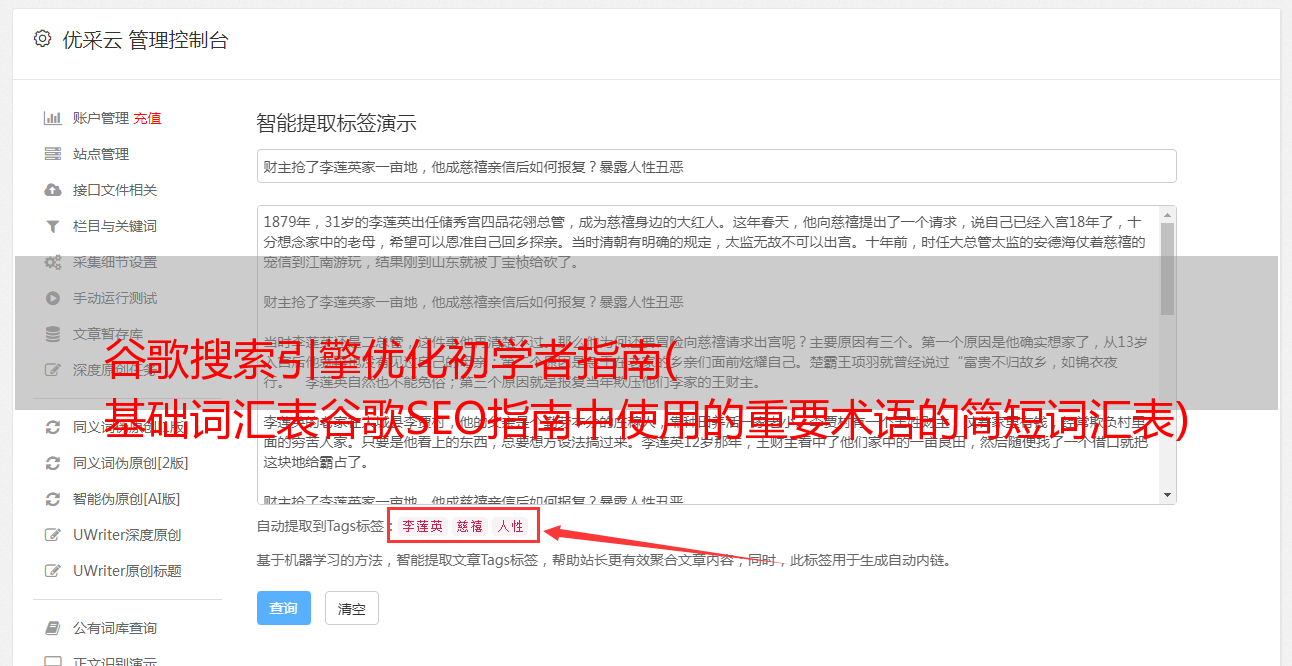Click the refresh icon for 智能伪原创[AI版]

[53, 499]
